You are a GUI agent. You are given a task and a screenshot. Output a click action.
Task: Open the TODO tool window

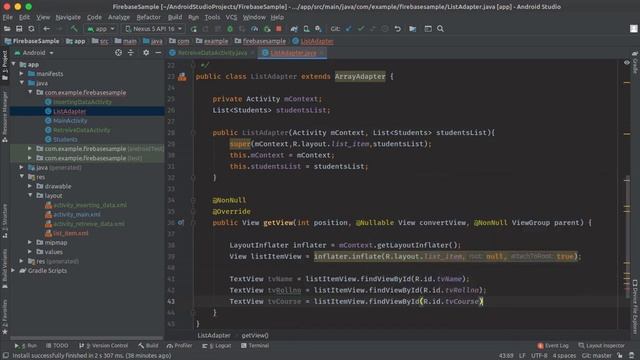(57, 346)
